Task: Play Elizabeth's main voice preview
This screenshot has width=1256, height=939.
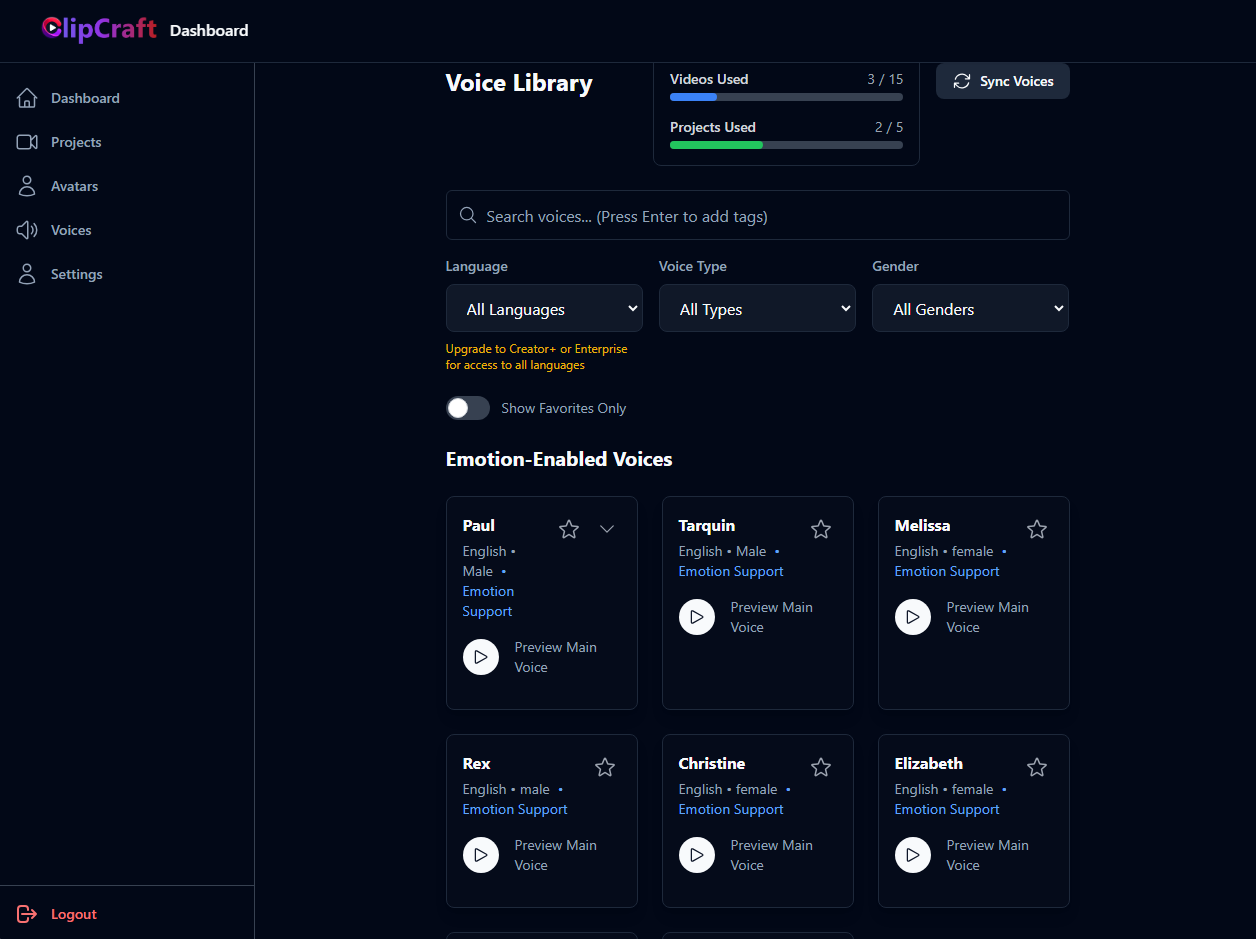Action: click(913, 855)
